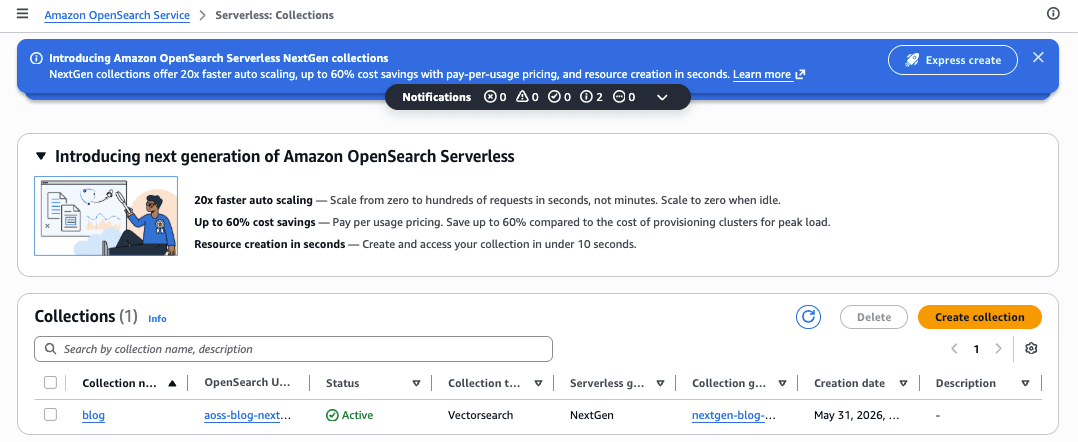This screenshot has height=442, width=1078.
Task: Go to next page of collections
Action: click(x=998, y=349)
